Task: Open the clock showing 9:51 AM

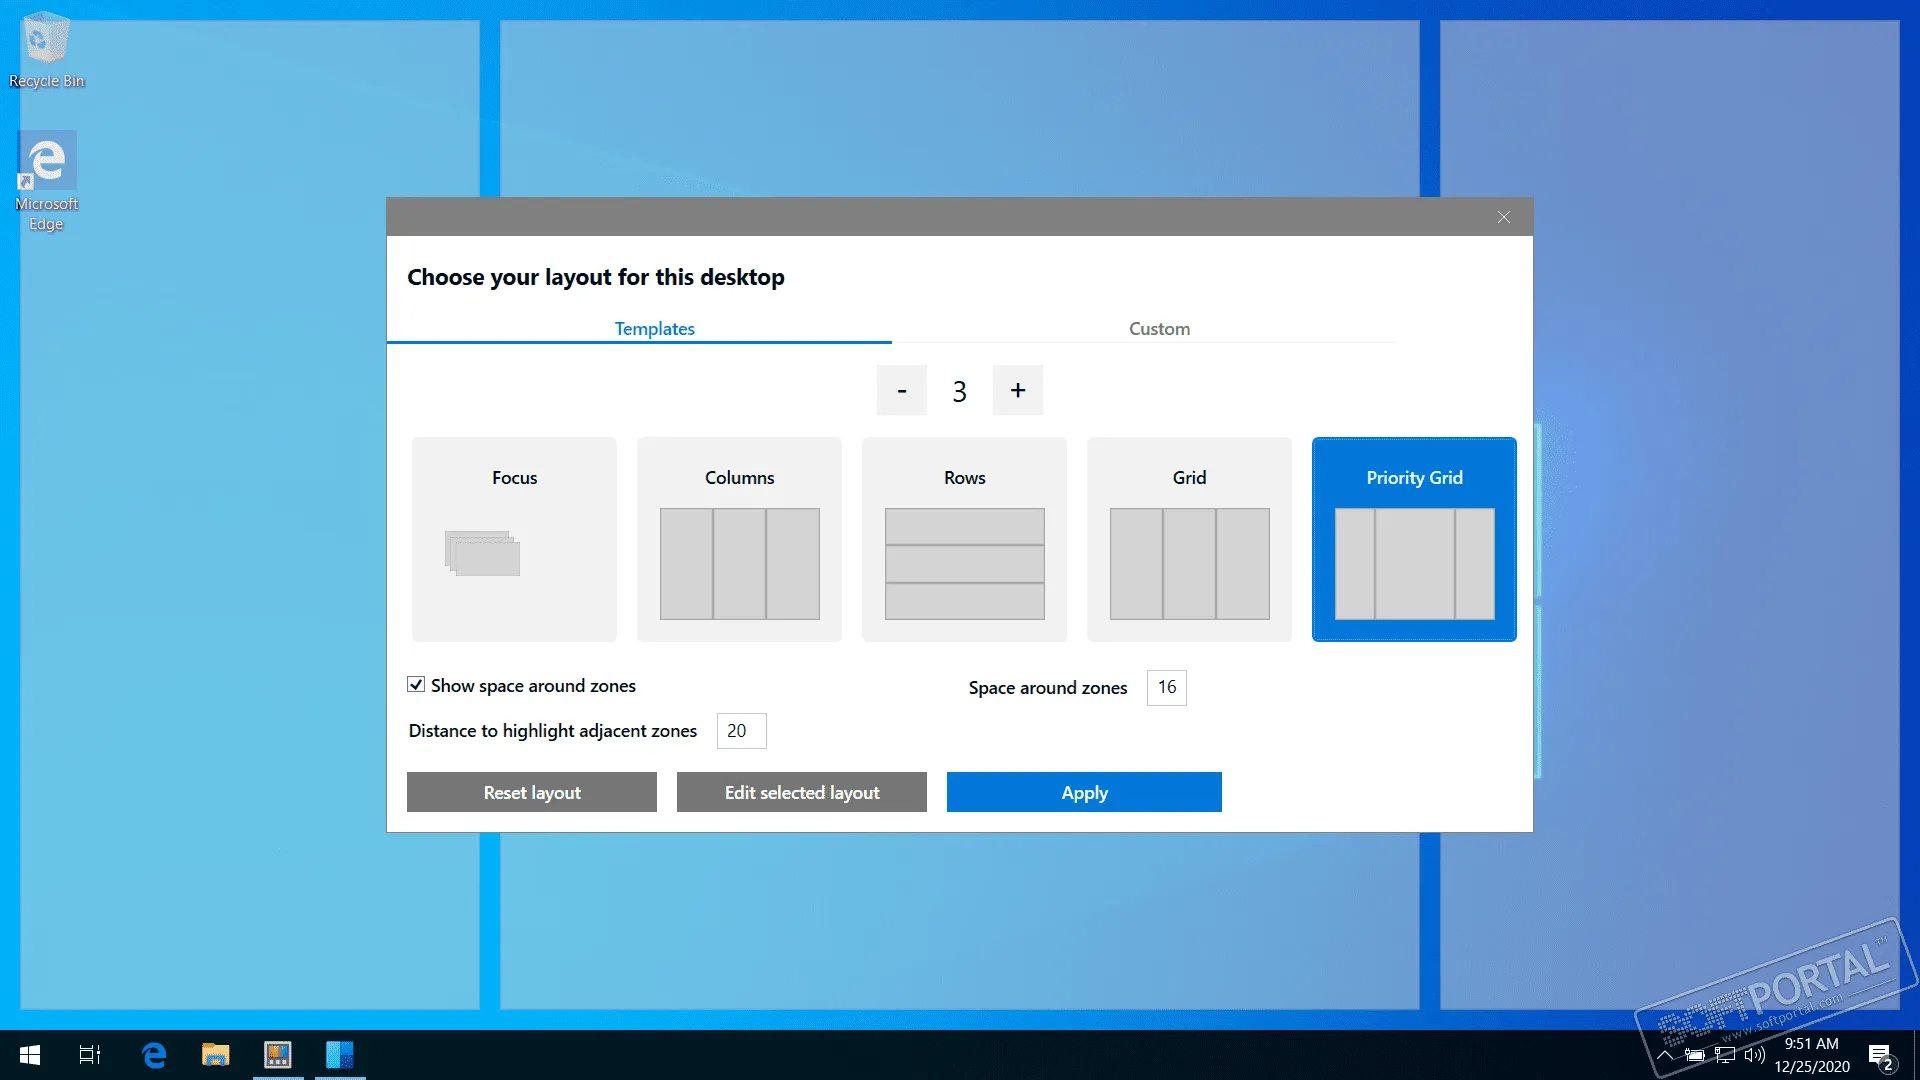Action: pos(1812,1055)
